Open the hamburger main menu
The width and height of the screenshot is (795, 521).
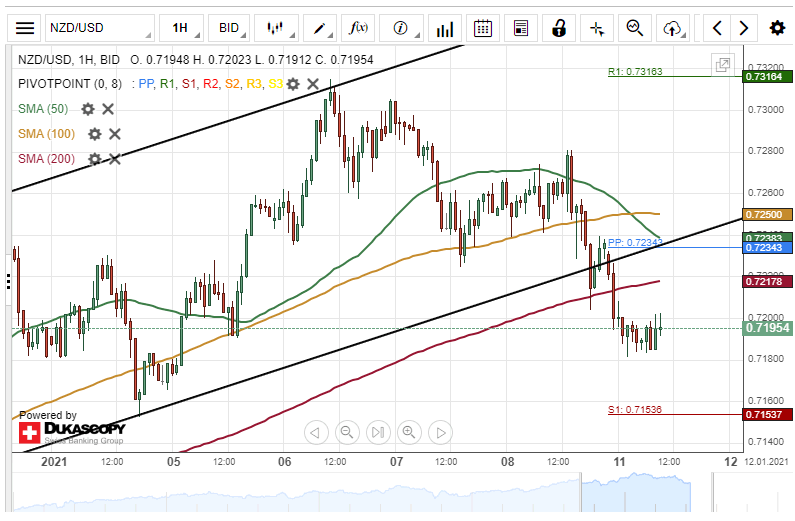[25, 27]
